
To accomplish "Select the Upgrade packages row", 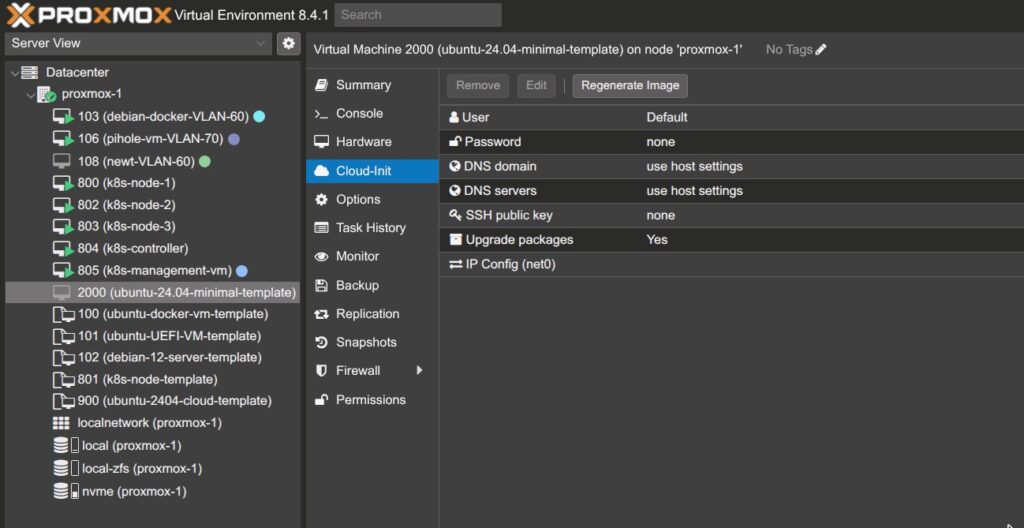I will tap(731, 240).
